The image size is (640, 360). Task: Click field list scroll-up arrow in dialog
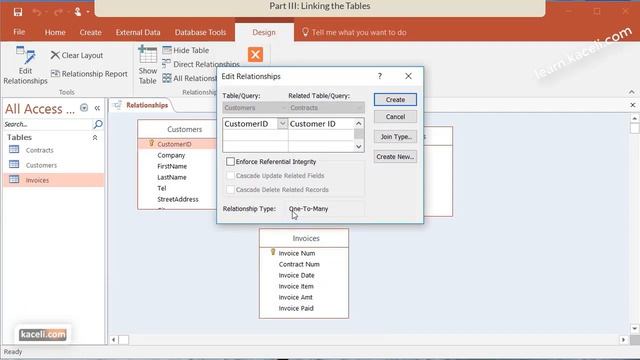point(359,123)
